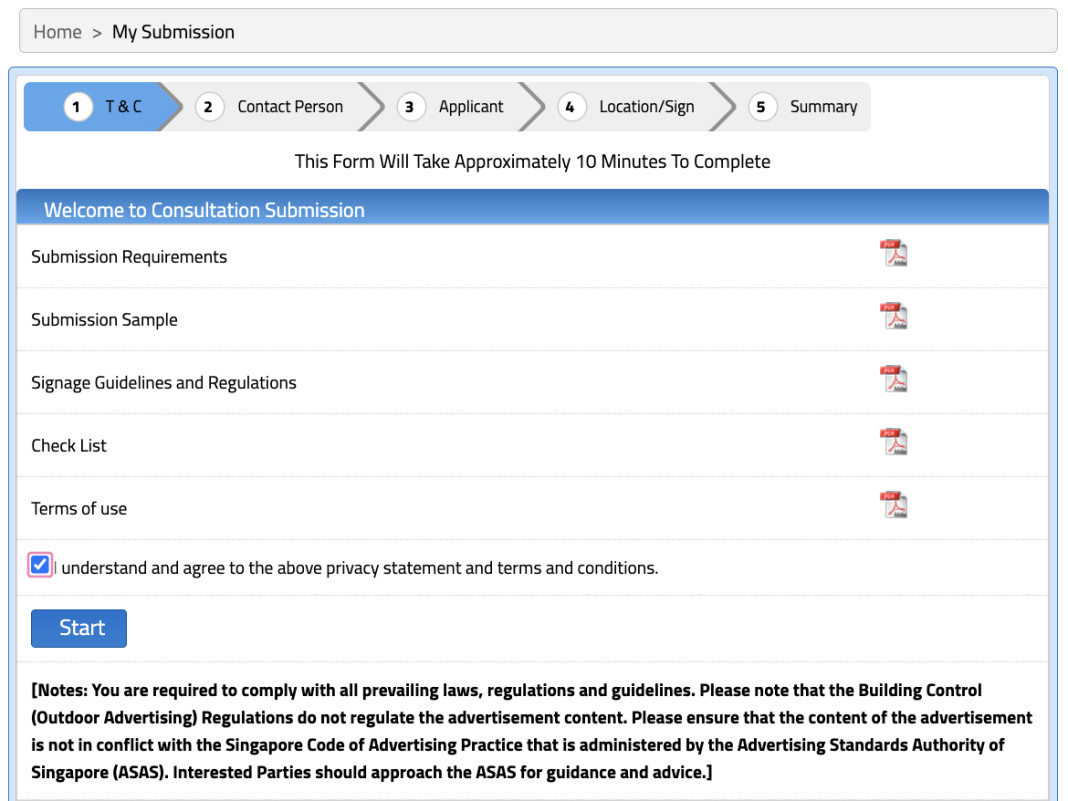The image size is (1068, 801).
Task: Click the number 3 step circle
Action: click(x=411, y=107)
